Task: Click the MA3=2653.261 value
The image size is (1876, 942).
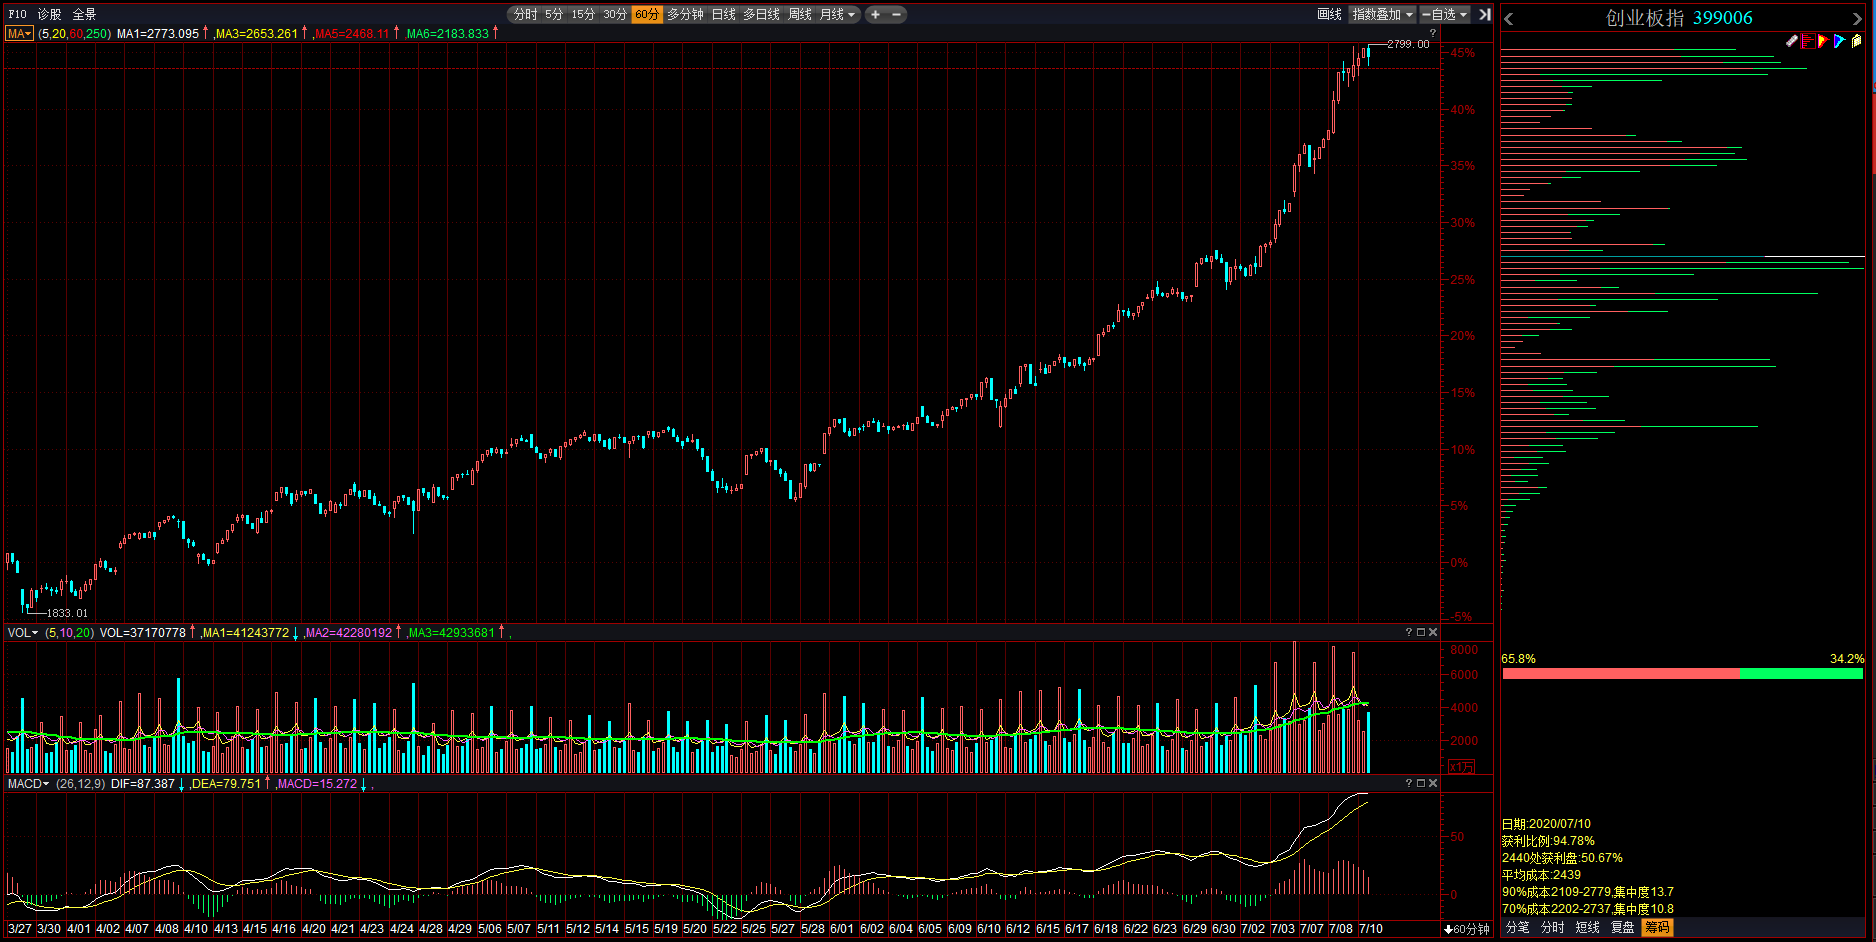Action: point(257,34)
